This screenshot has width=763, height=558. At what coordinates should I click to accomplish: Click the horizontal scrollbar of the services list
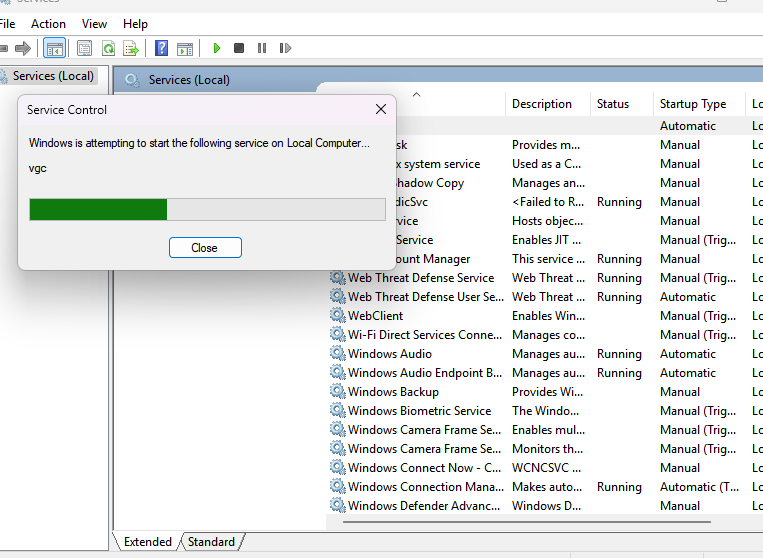coord(527,522)
